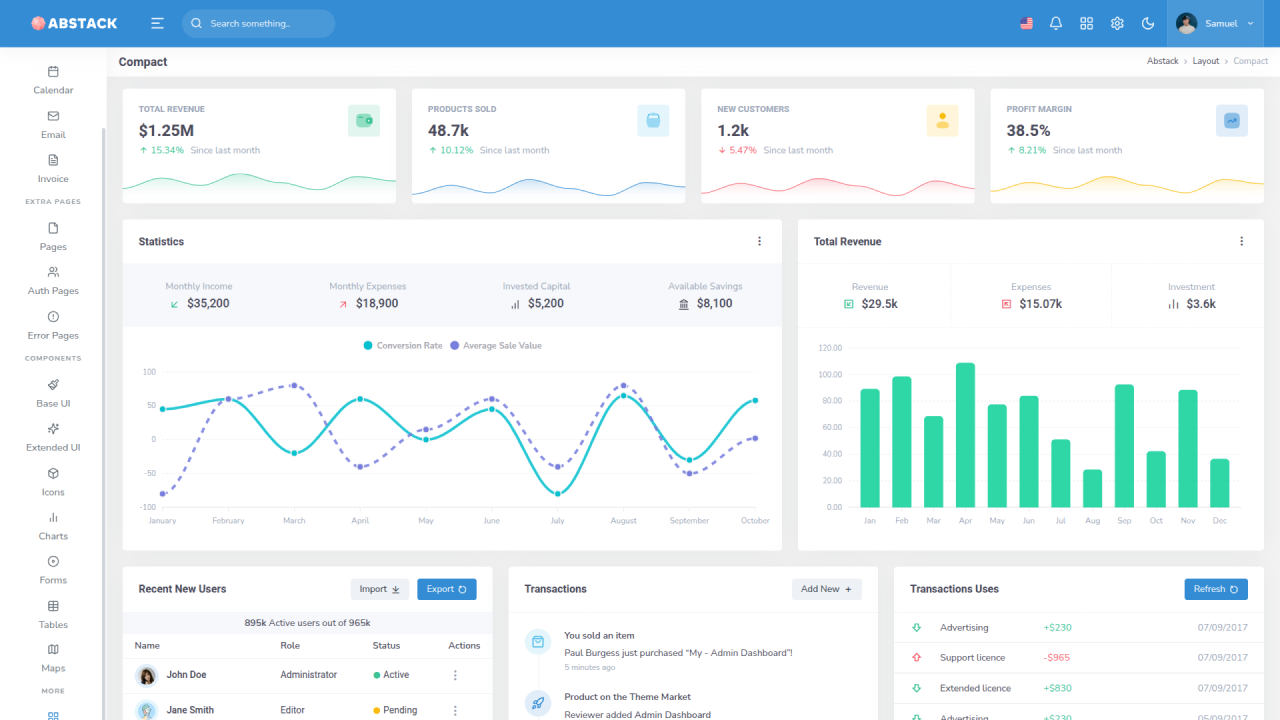Click the April bar in revenue chart
Screen dimensions: 1280x720
(x=965, y=435)
